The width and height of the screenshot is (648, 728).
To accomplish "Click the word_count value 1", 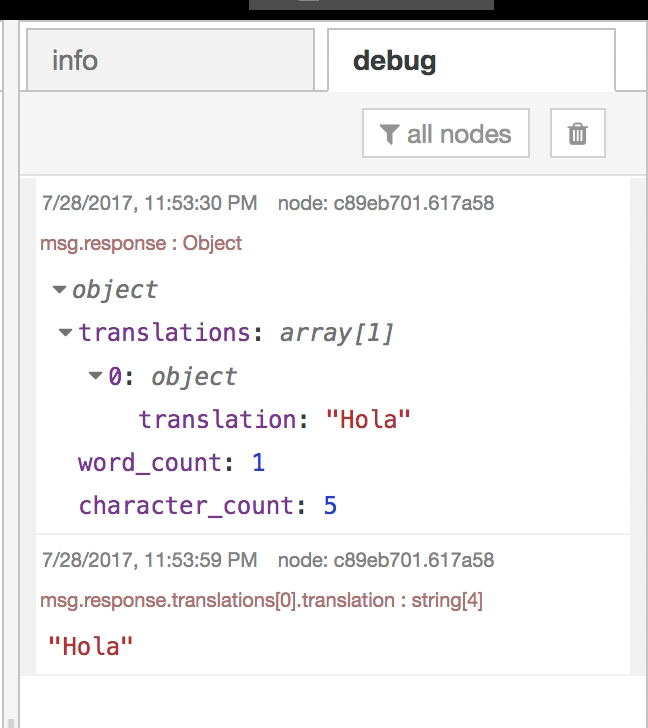I will (x=258, y=463).
